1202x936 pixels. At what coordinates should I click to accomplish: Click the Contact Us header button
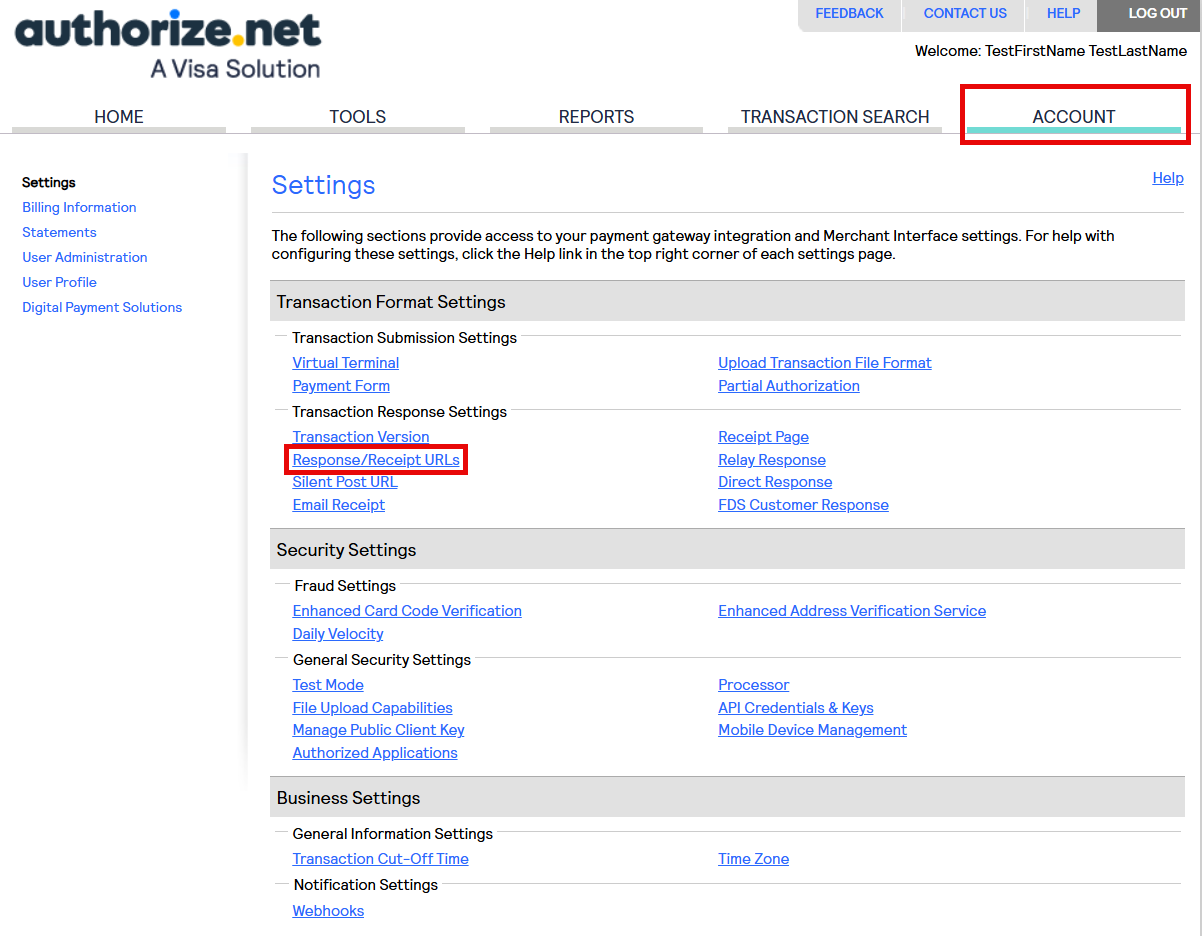click(965, 14)
